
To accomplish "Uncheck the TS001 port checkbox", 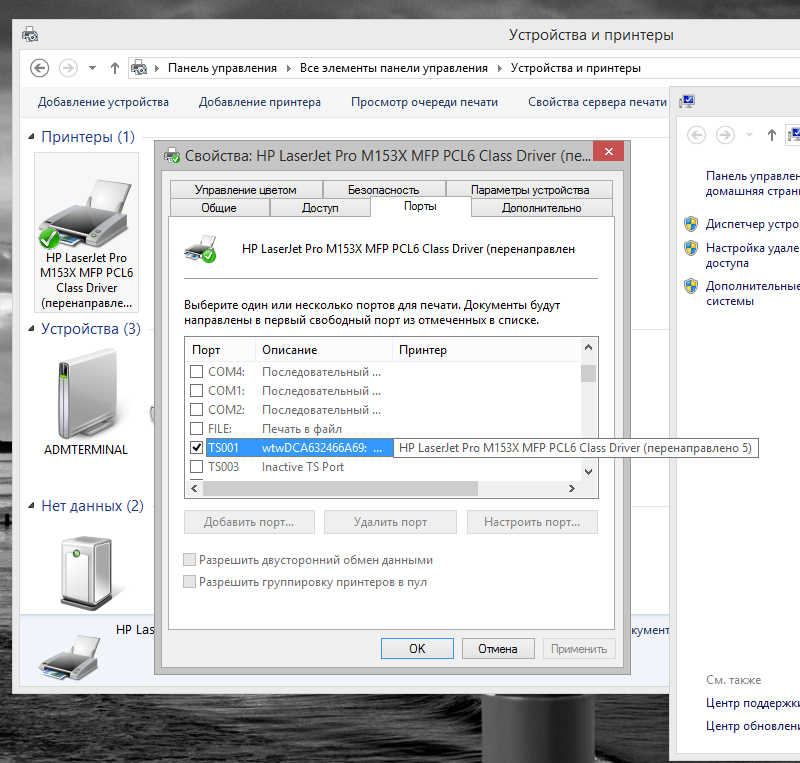I will point(196,448).
